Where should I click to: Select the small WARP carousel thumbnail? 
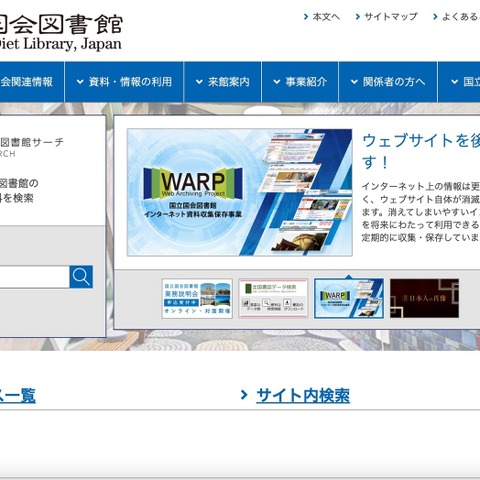click(349, 298)
